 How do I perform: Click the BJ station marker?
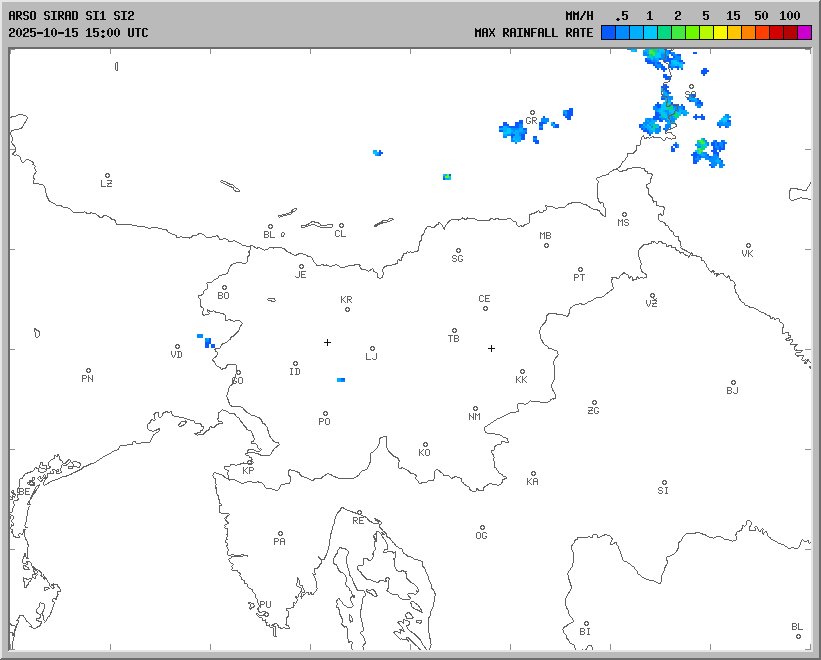point(733,383)
